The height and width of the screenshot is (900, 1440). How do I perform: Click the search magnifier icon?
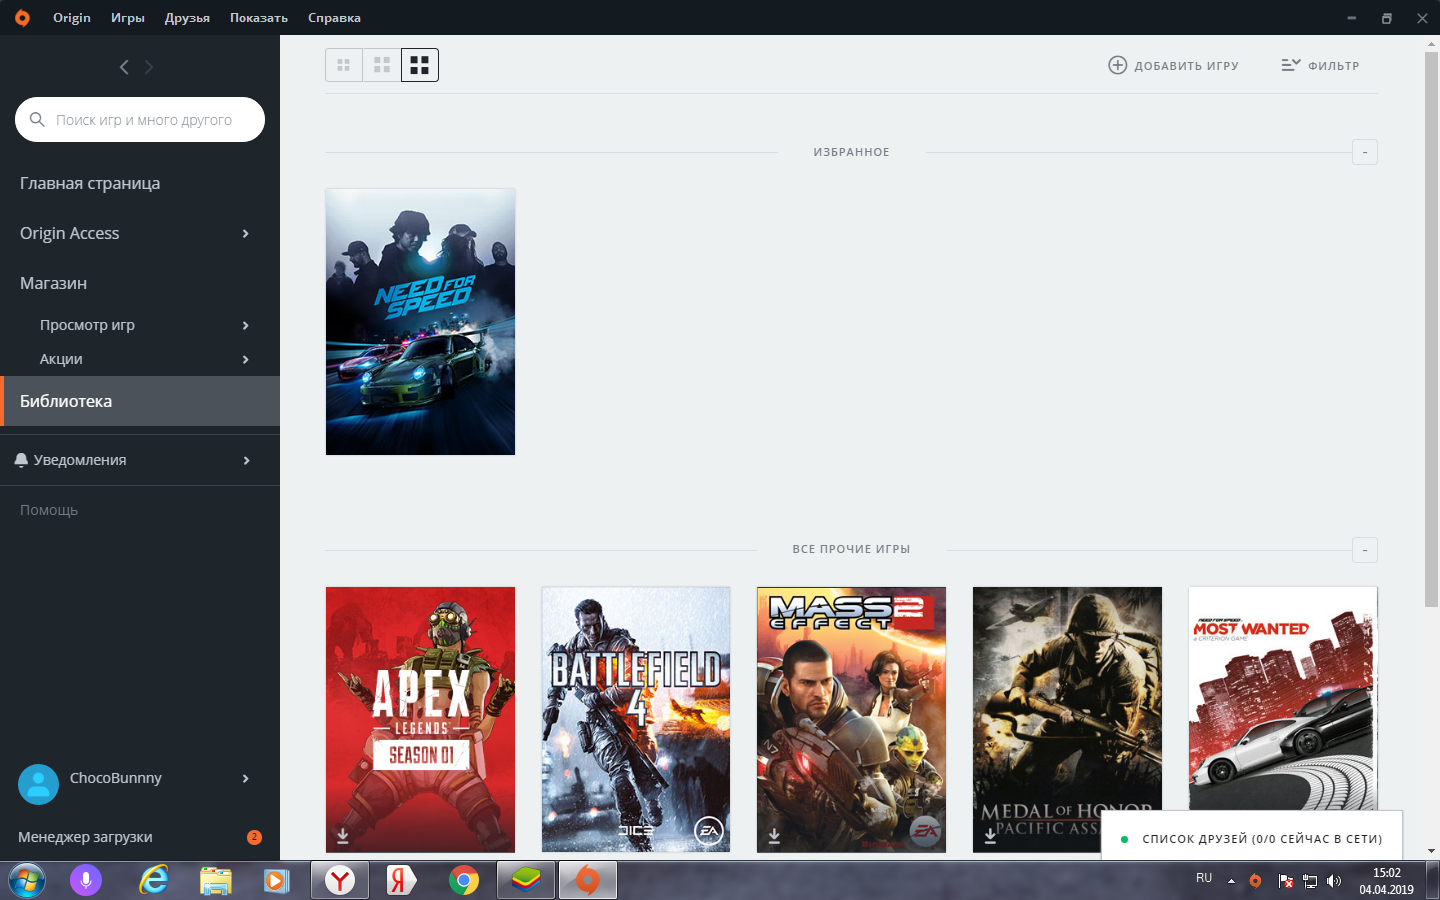click(37, 120)
